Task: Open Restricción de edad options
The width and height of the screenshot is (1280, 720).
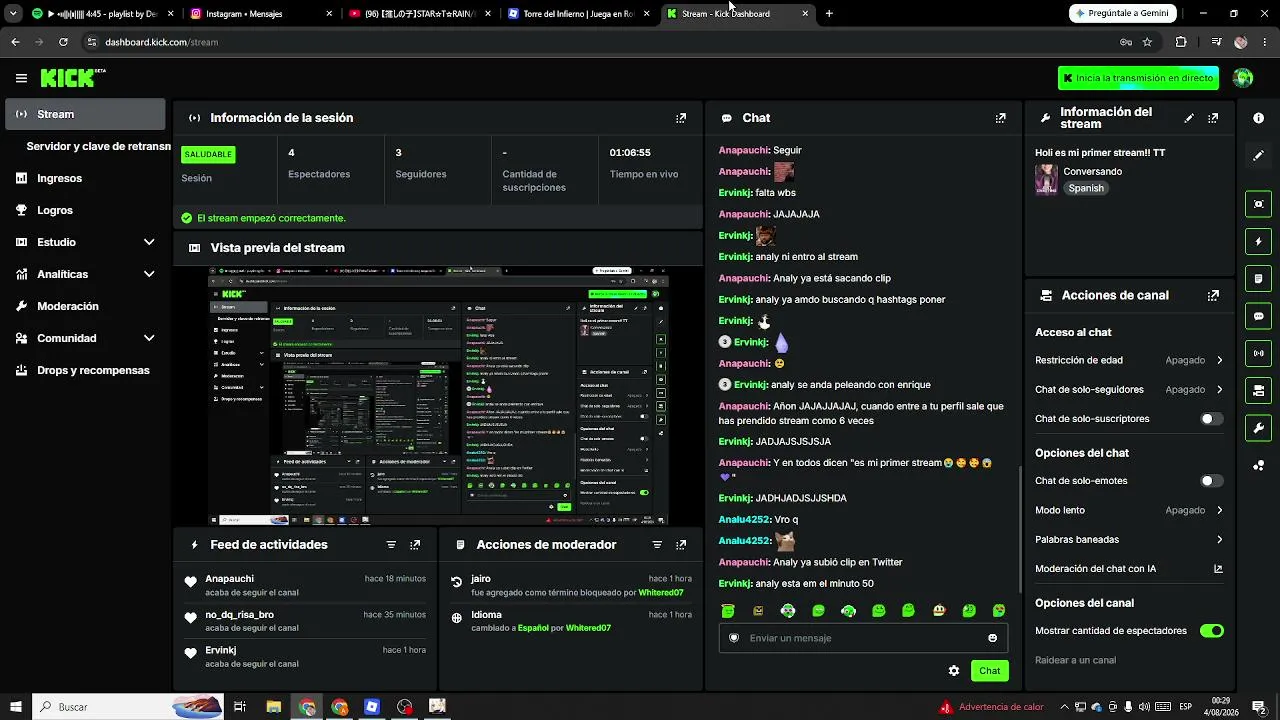Action: click(x=1129, y=360)
